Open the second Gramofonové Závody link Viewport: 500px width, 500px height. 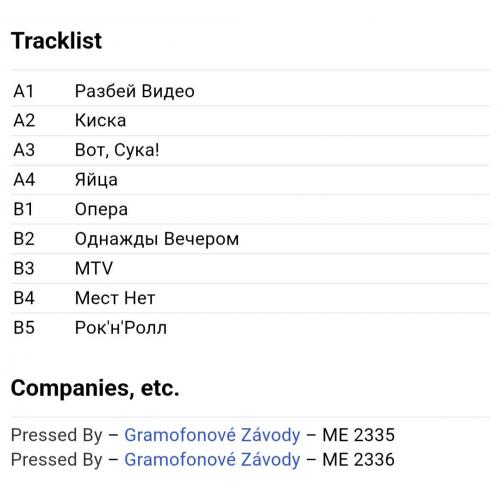(x=212, y=460)
